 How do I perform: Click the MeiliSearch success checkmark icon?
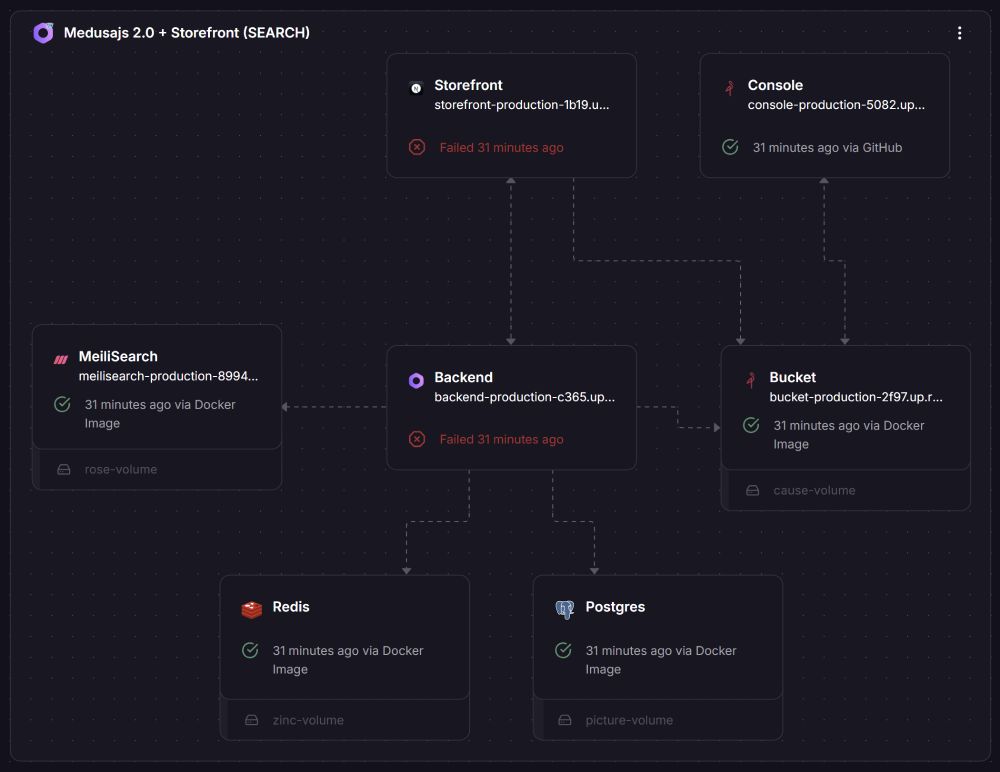[x=62, y=404]
